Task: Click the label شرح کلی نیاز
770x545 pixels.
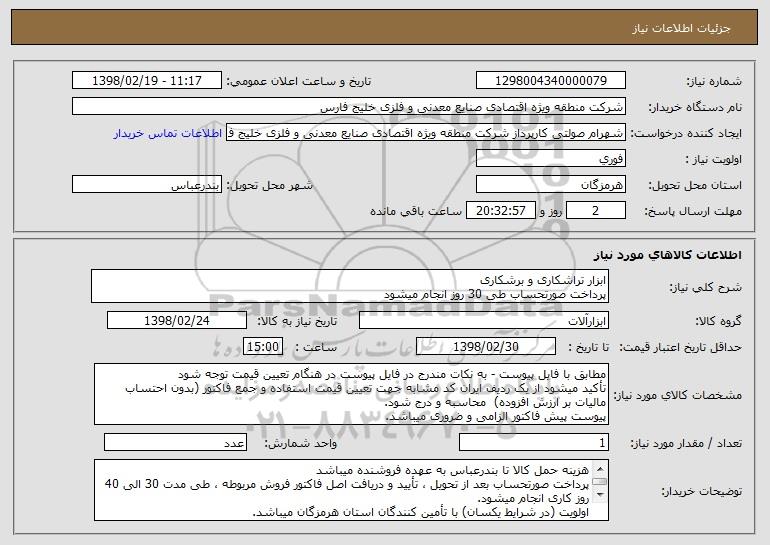Action: pos(706,288)
